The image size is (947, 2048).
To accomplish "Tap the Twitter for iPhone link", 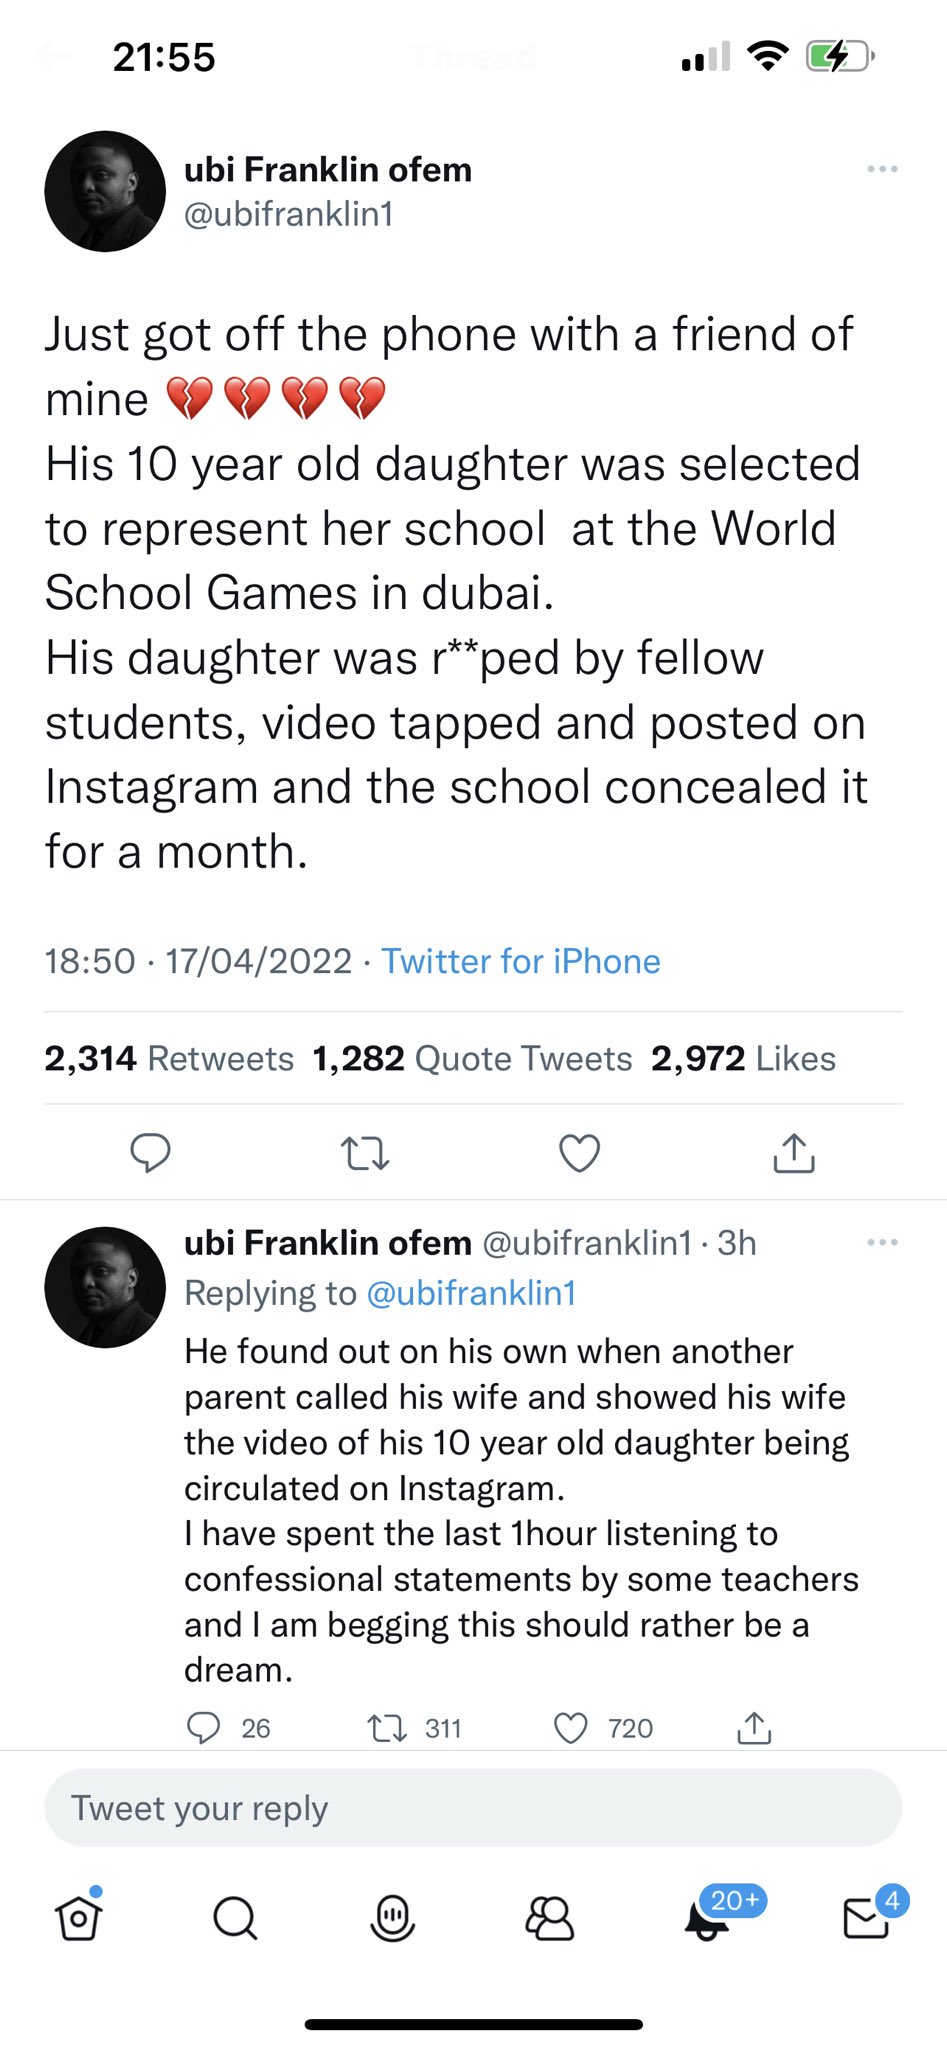I will click(x=521, y=961).
